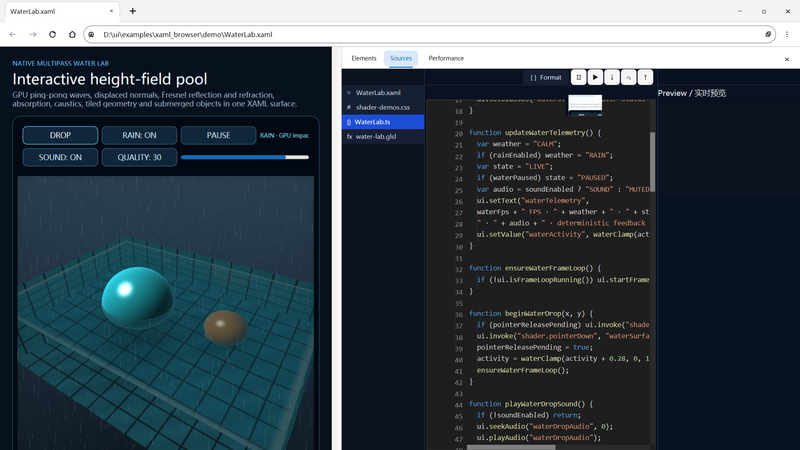The width and height of the screenshot is (800, 450).
Task: Click the water activity progress bar
Action: 245,157
